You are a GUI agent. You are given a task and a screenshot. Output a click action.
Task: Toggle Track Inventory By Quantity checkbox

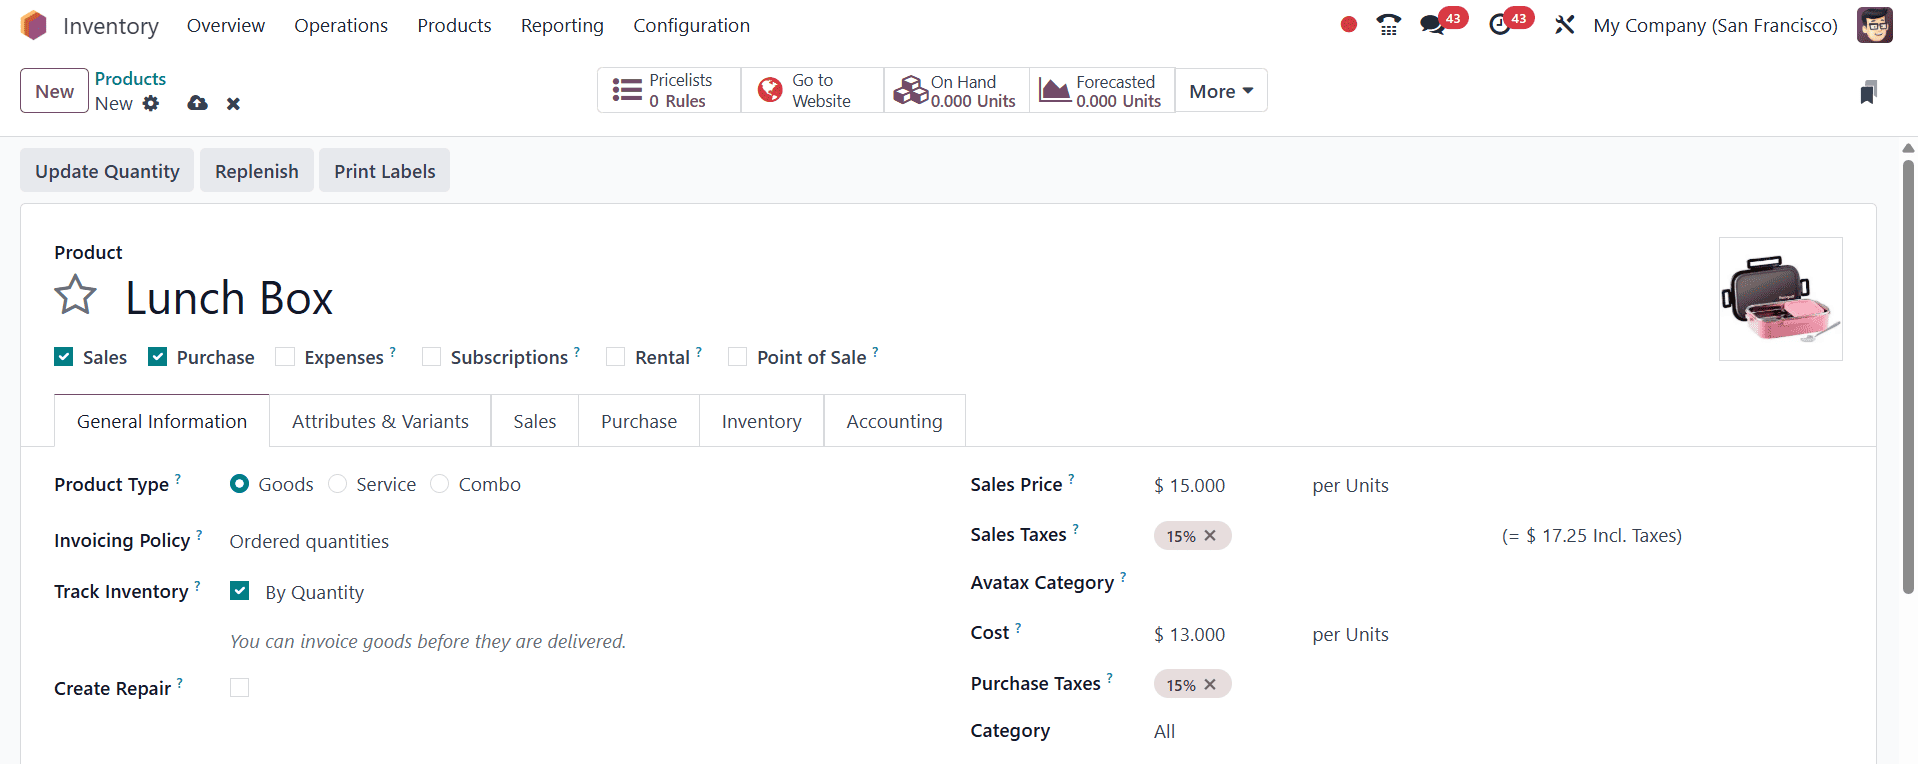click(239, 591)
